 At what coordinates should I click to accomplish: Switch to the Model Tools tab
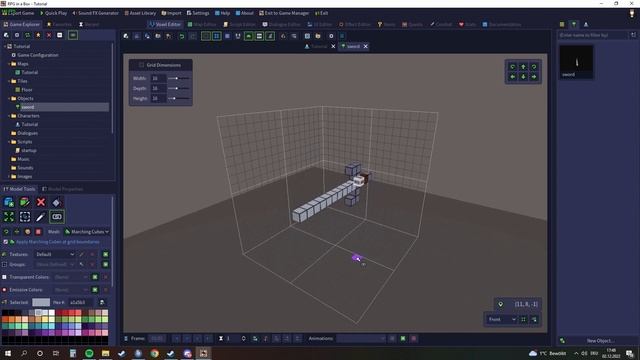coord(19,189)
